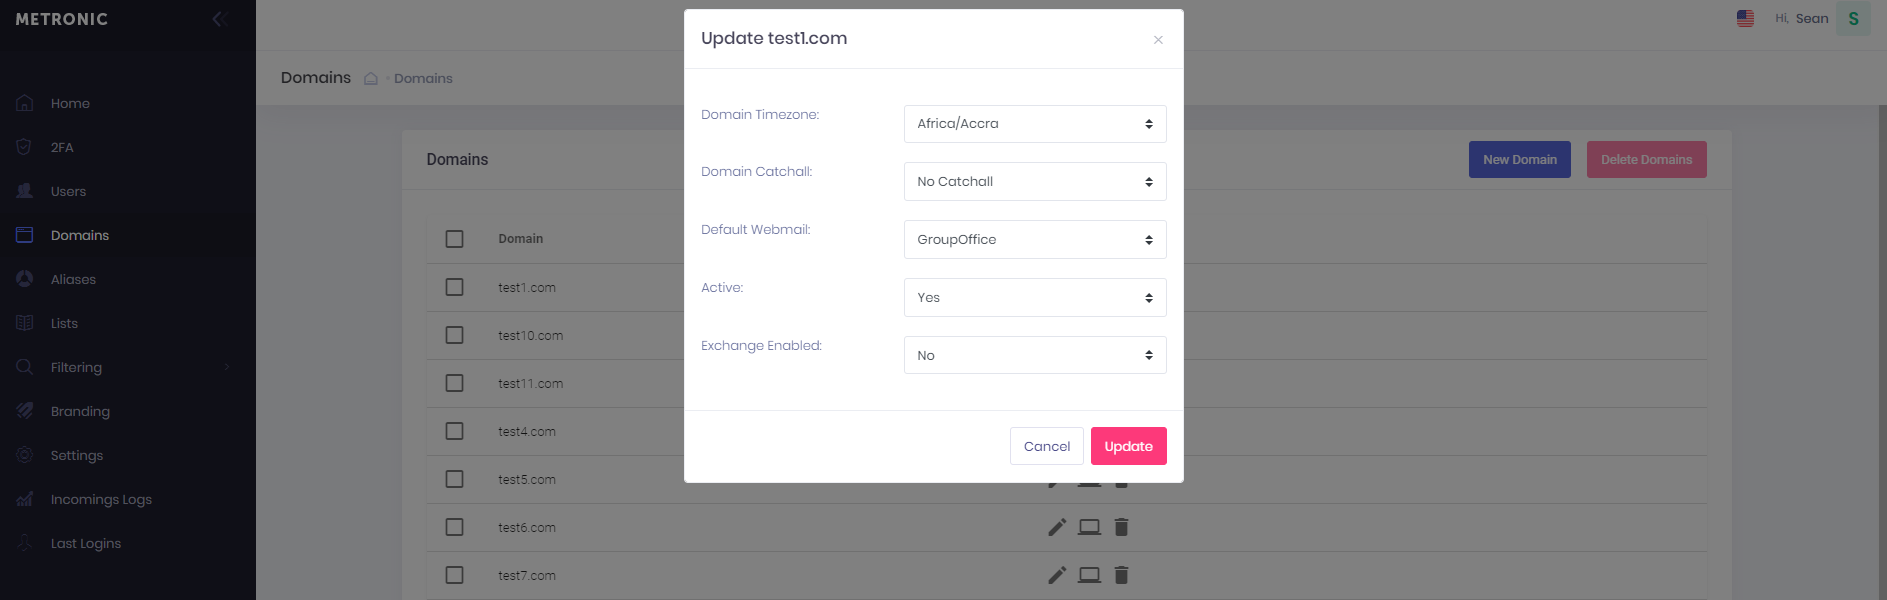The image size is (1887, 600).
Task: Click the home breadcrumb icon
Action: click(x=371, y=78)
